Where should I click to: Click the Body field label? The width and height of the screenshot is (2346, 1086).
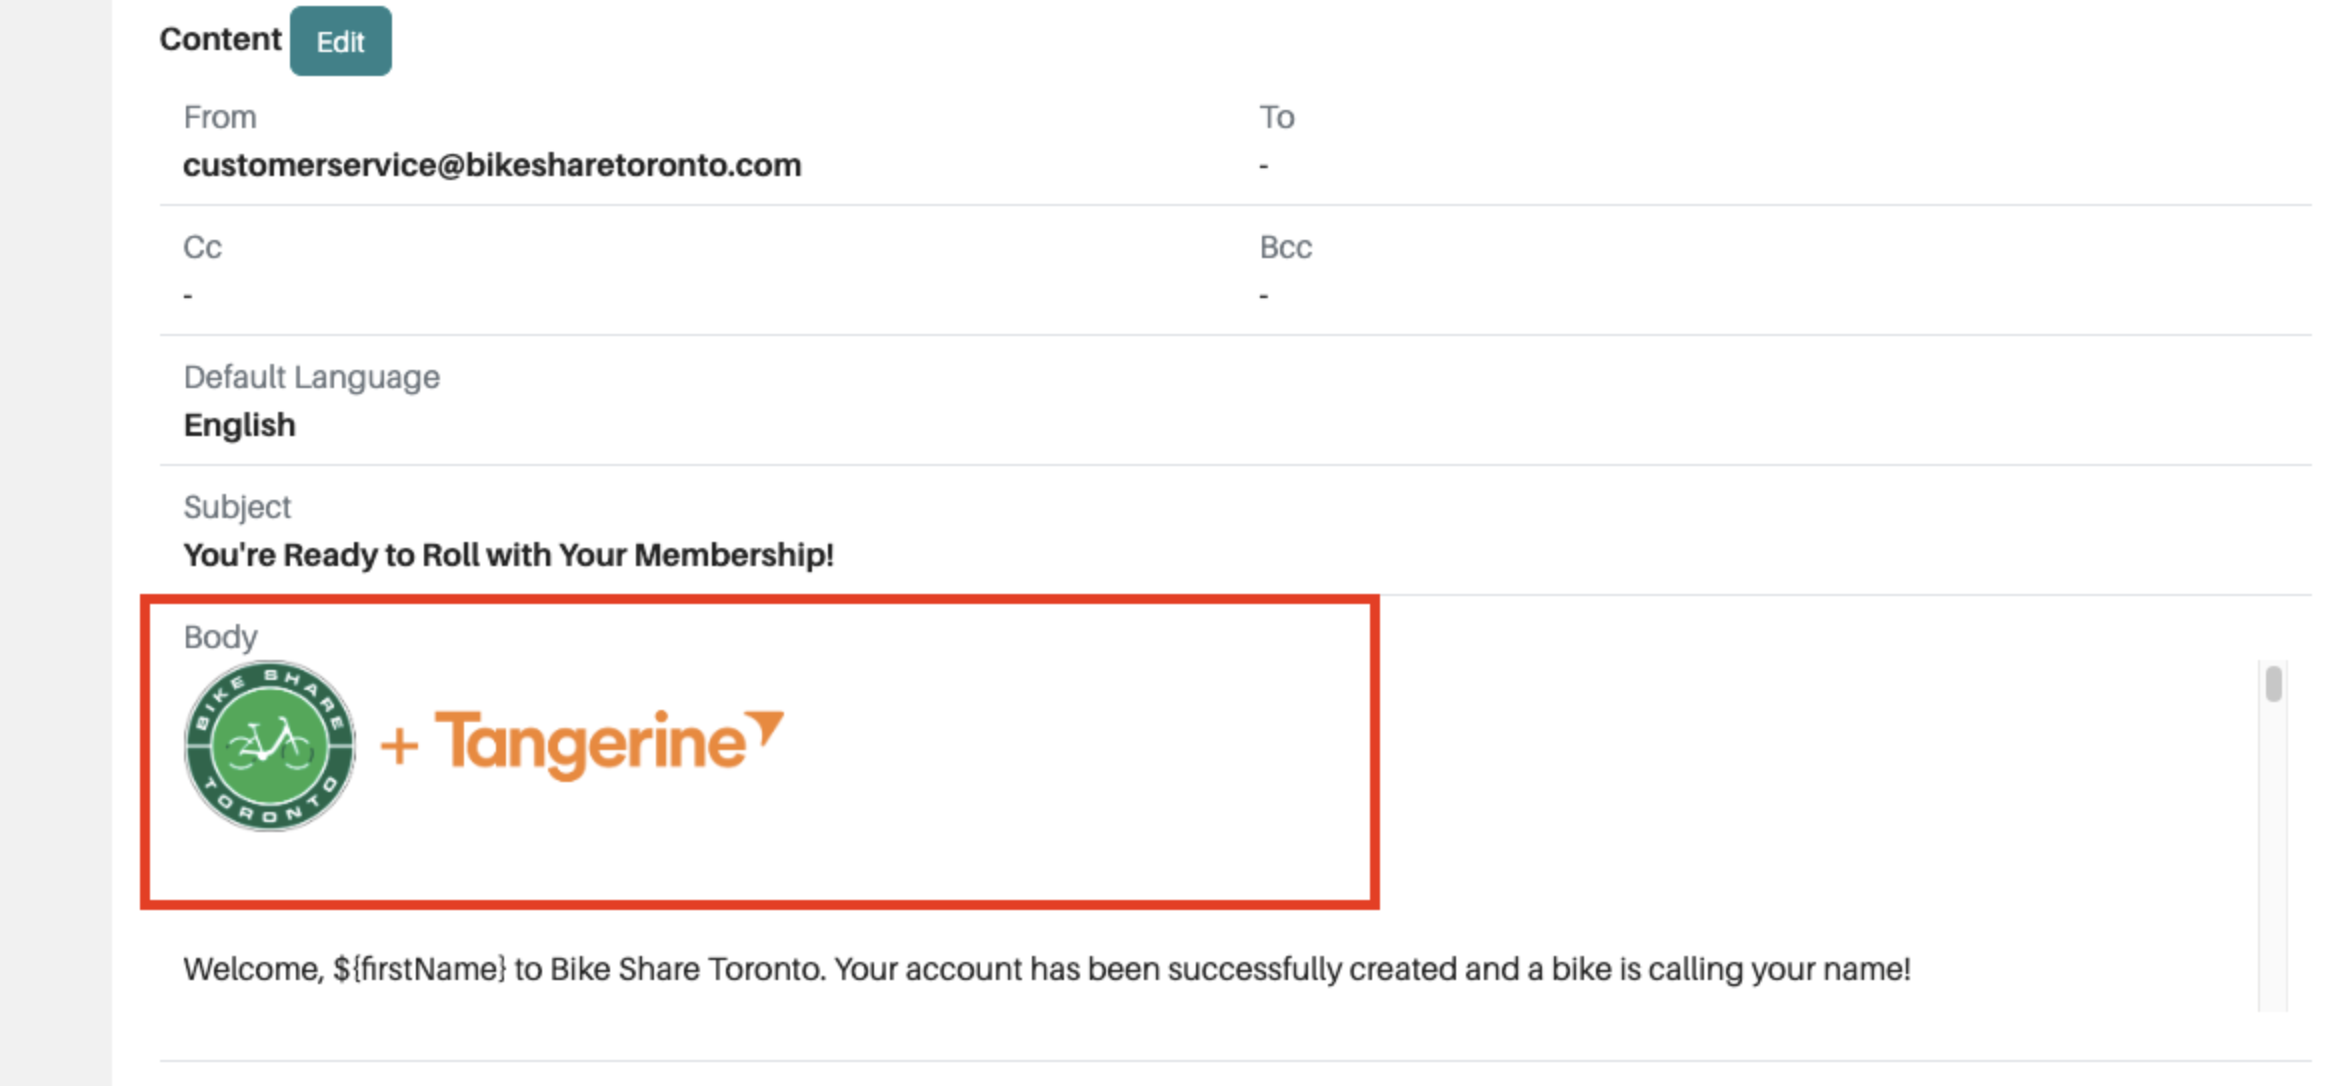220,637
